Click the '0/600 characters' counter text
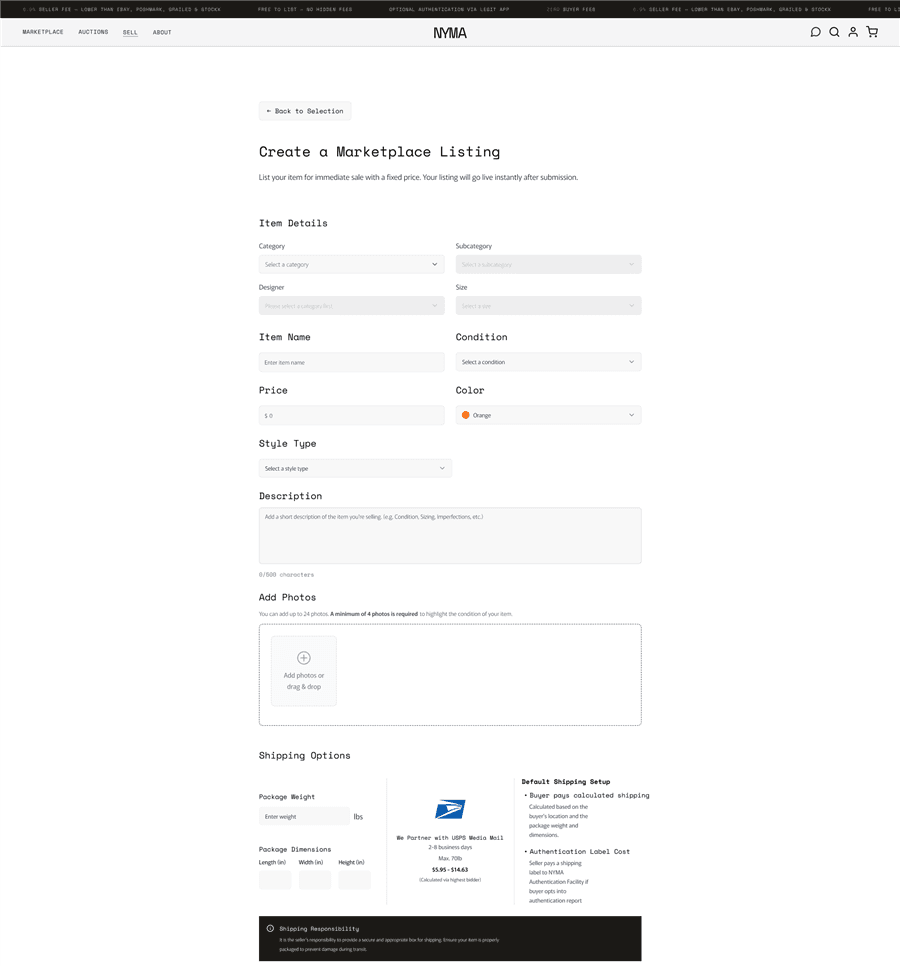This screenshot has height=966, width=900. point(286,575)
